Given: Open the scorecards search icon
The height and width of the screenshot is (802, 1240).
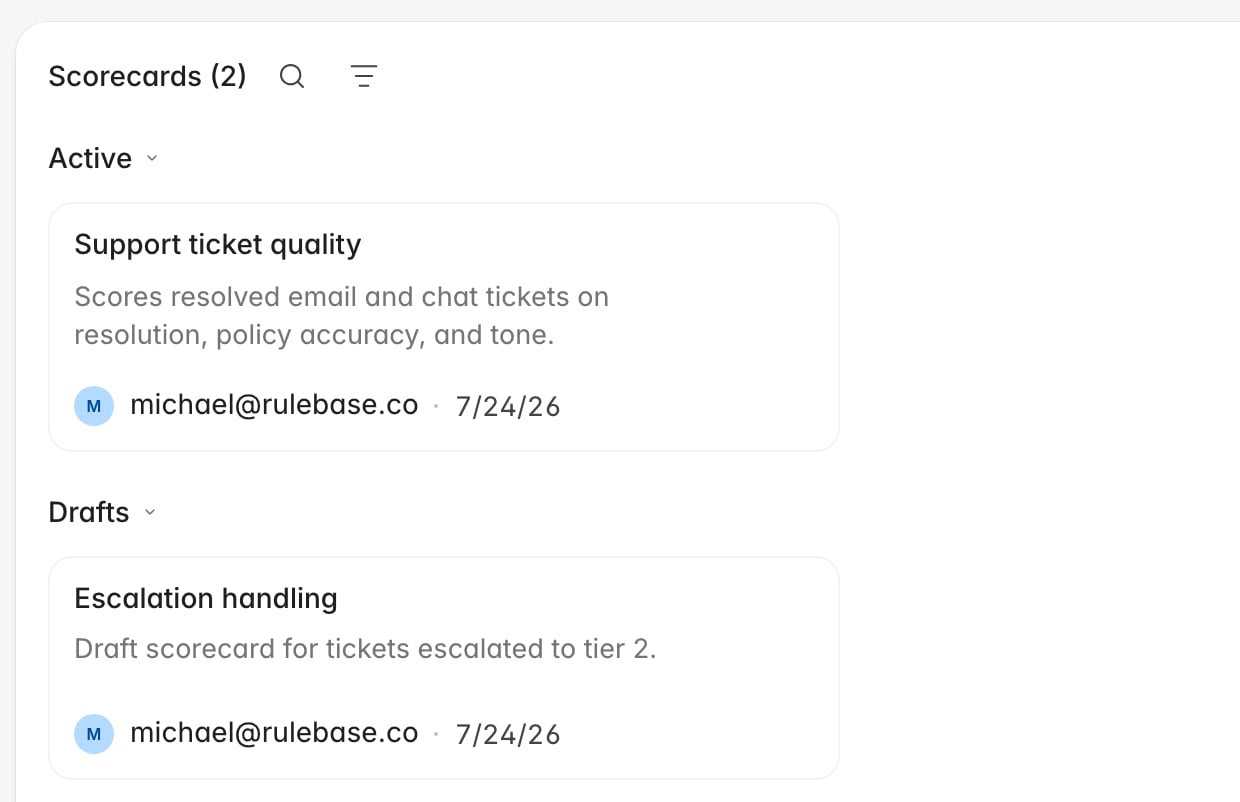Looking at the screenshot, I should 292,76.
